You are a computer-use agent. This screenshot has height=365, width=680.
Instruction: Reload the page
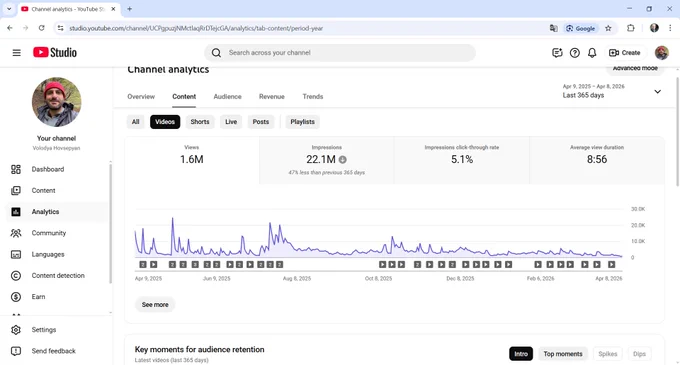42,28
